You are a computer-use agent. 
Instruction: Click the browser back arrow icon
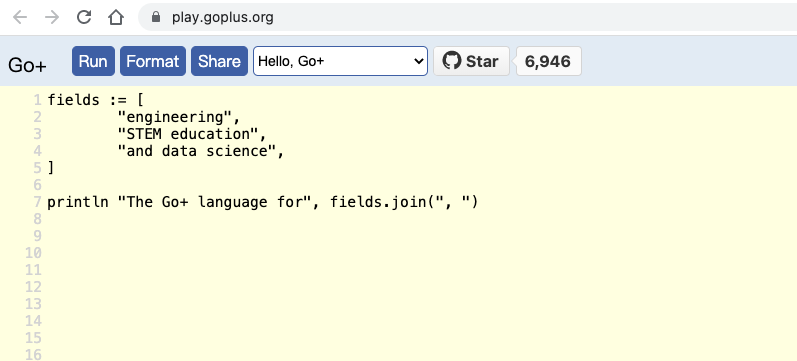click(20, 17)
